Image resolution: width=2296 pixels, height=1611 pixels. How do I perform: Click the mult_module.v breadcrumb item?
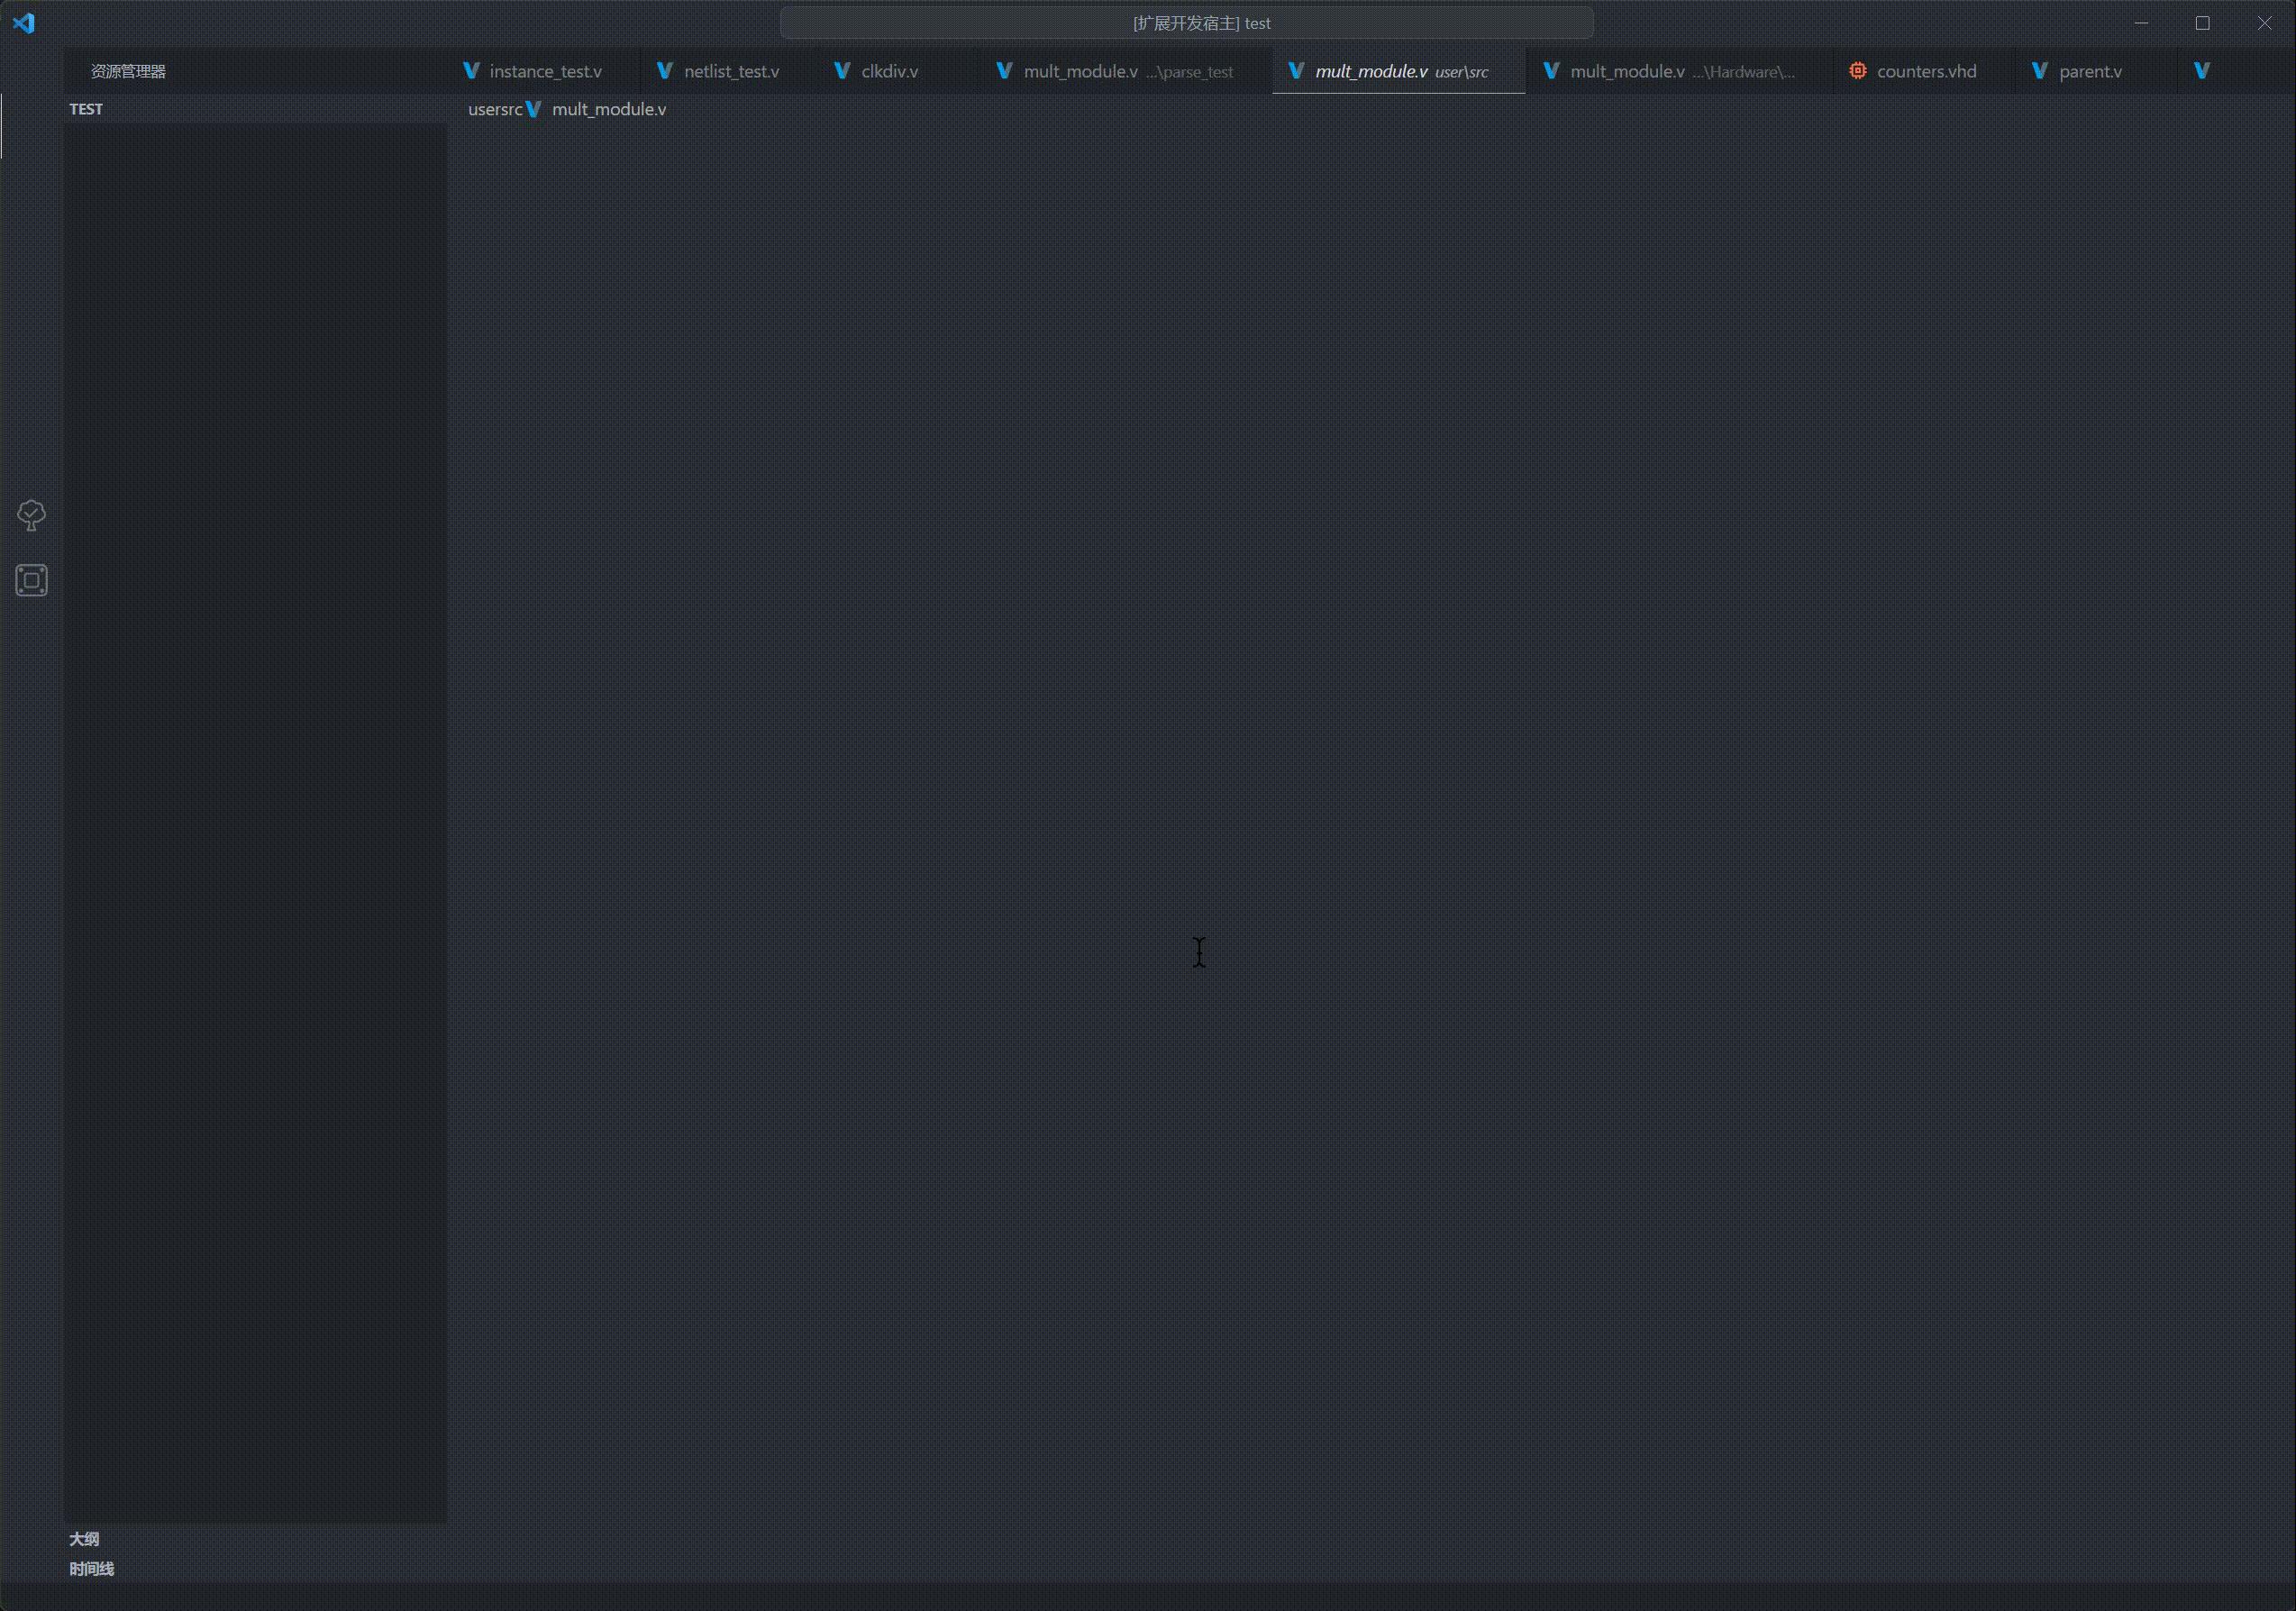click(x=608, y=109)
